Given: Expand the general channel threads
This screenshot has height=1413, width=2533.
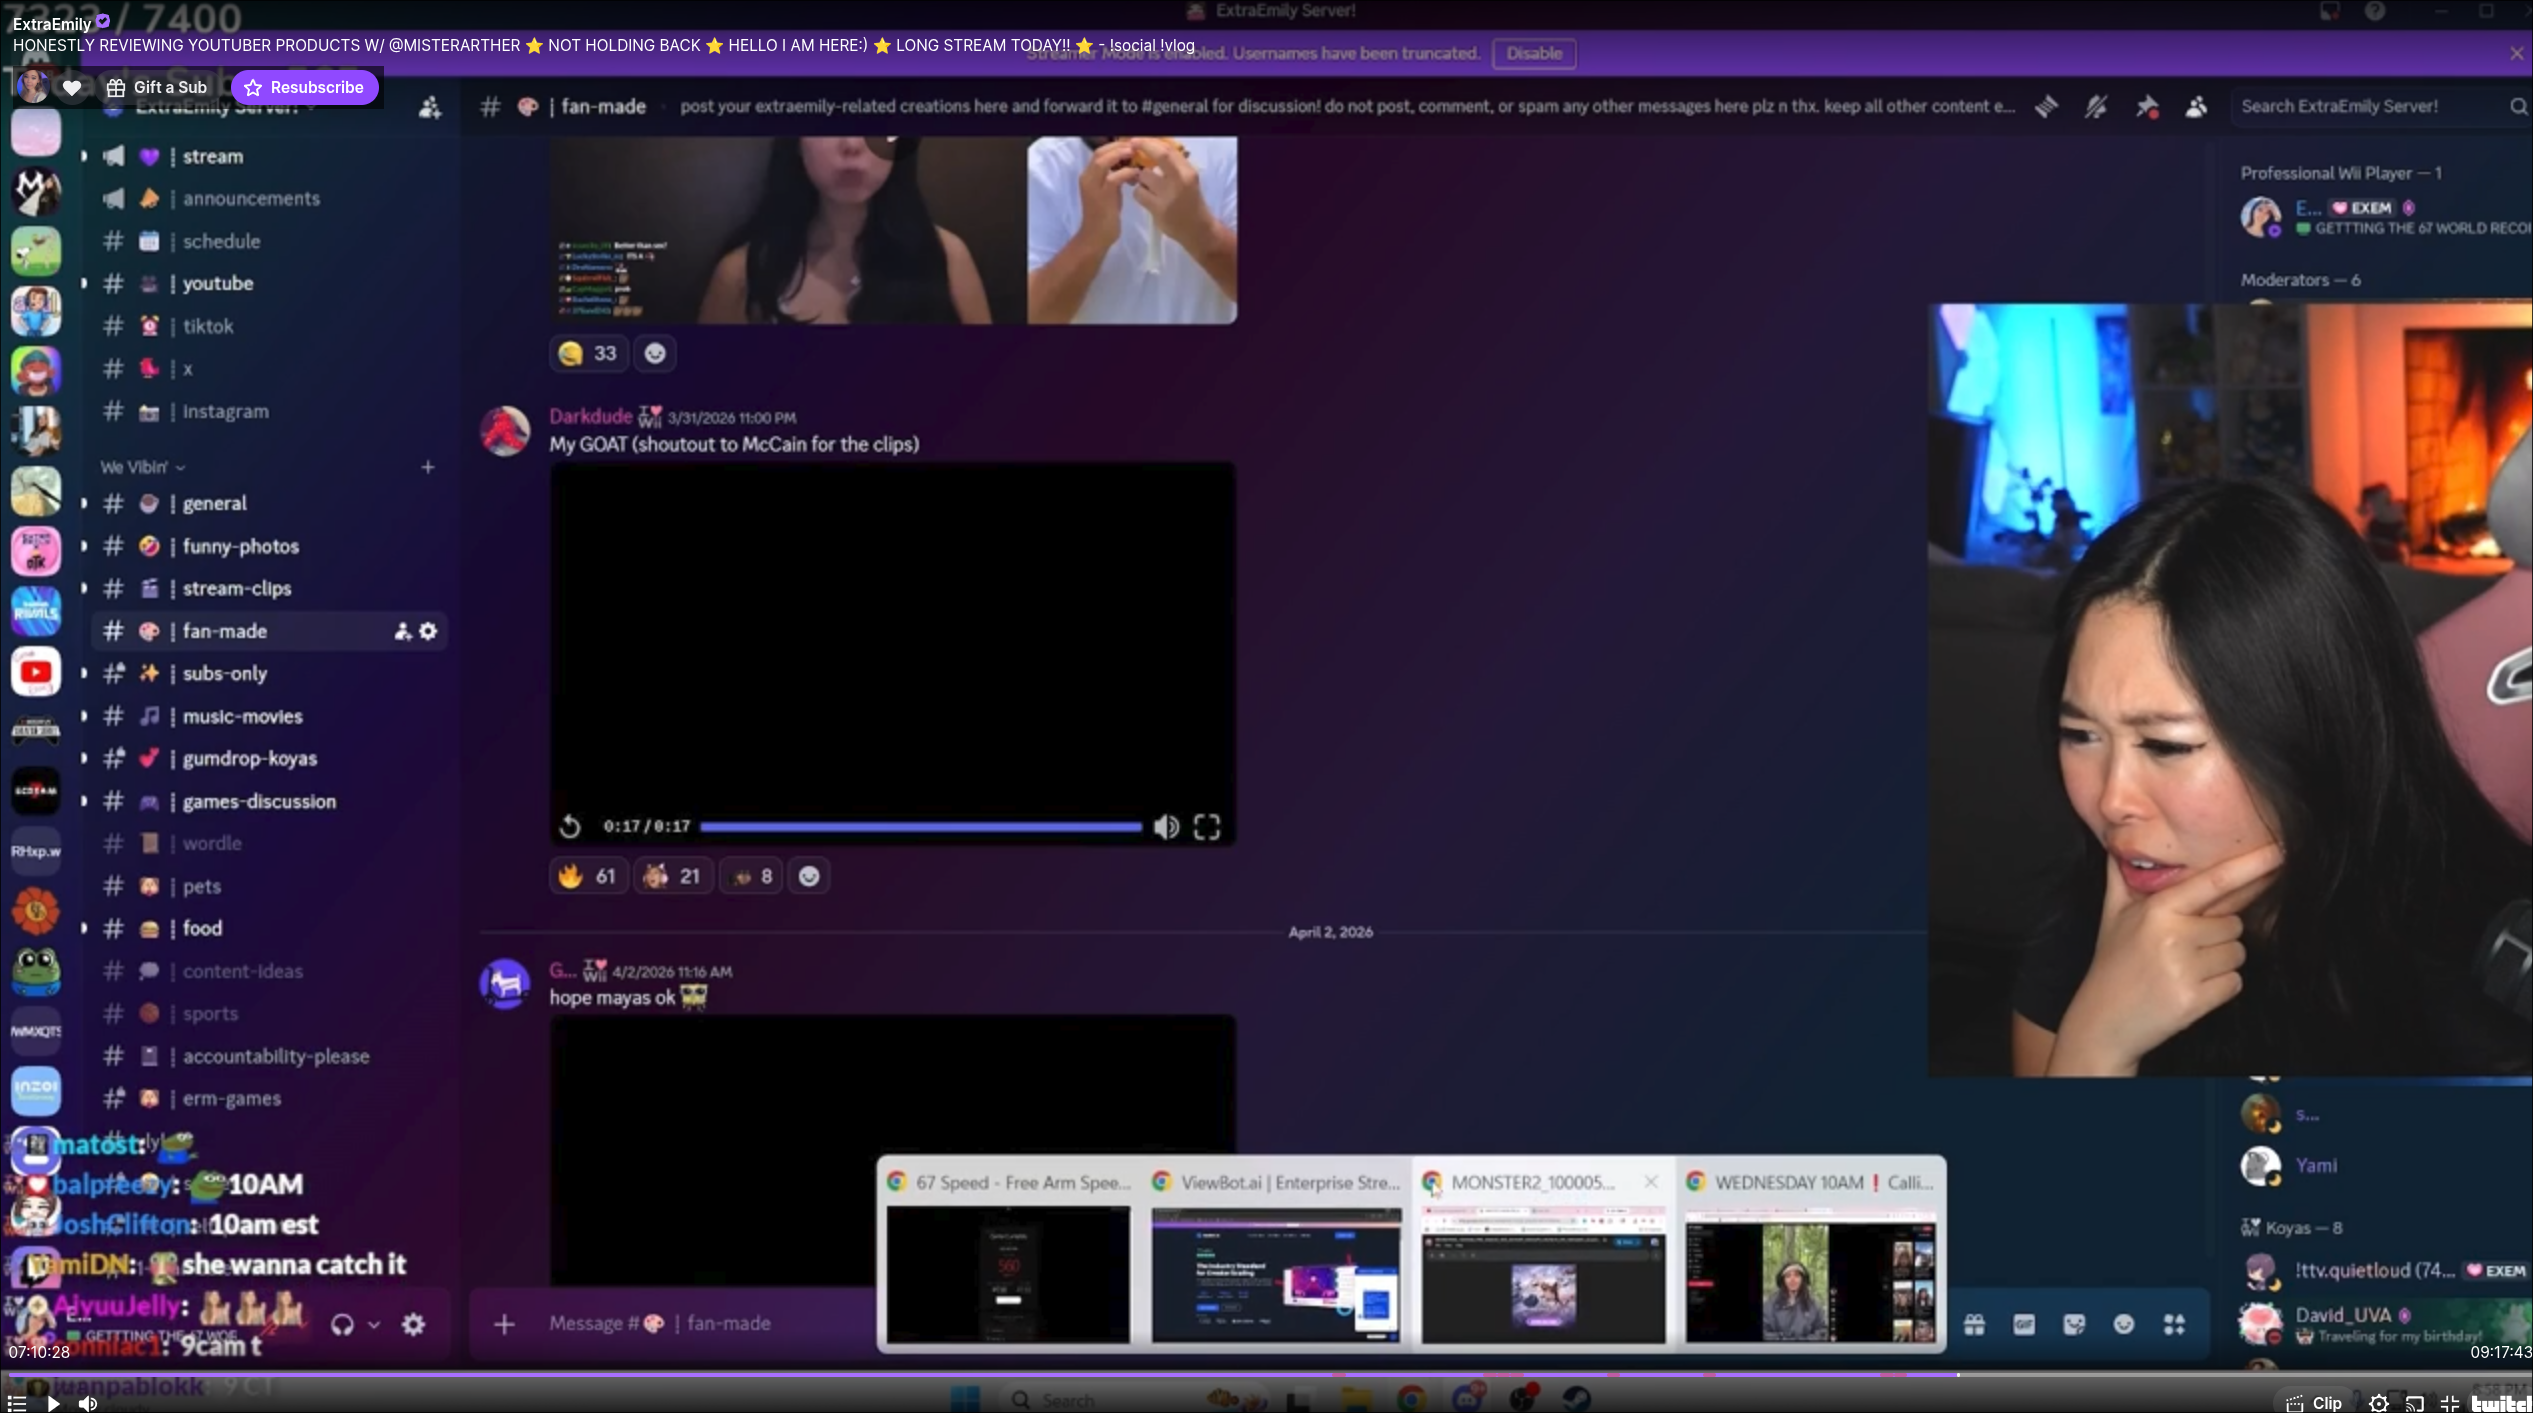Looking at the screenshot, I should [84, 503].
